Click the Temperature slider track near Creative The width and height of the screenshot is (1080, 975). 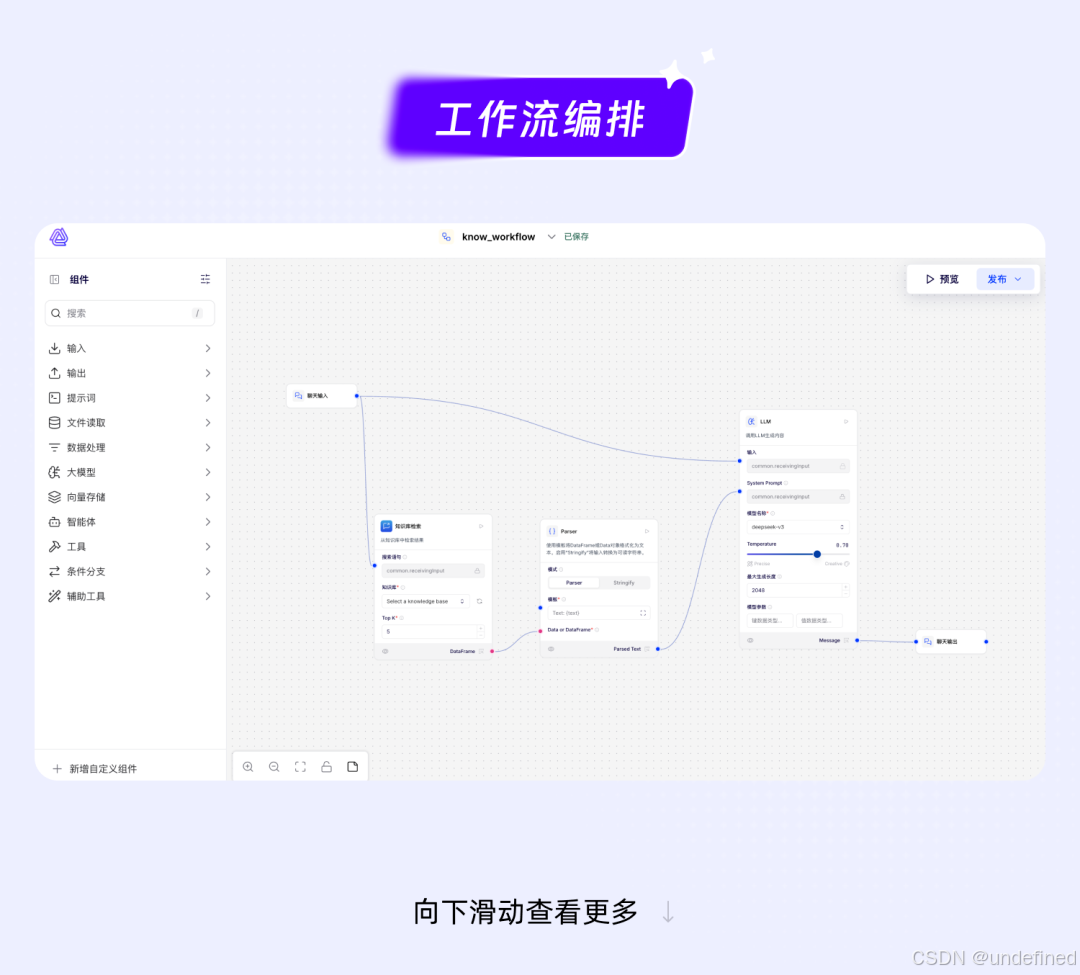(835, 554)
